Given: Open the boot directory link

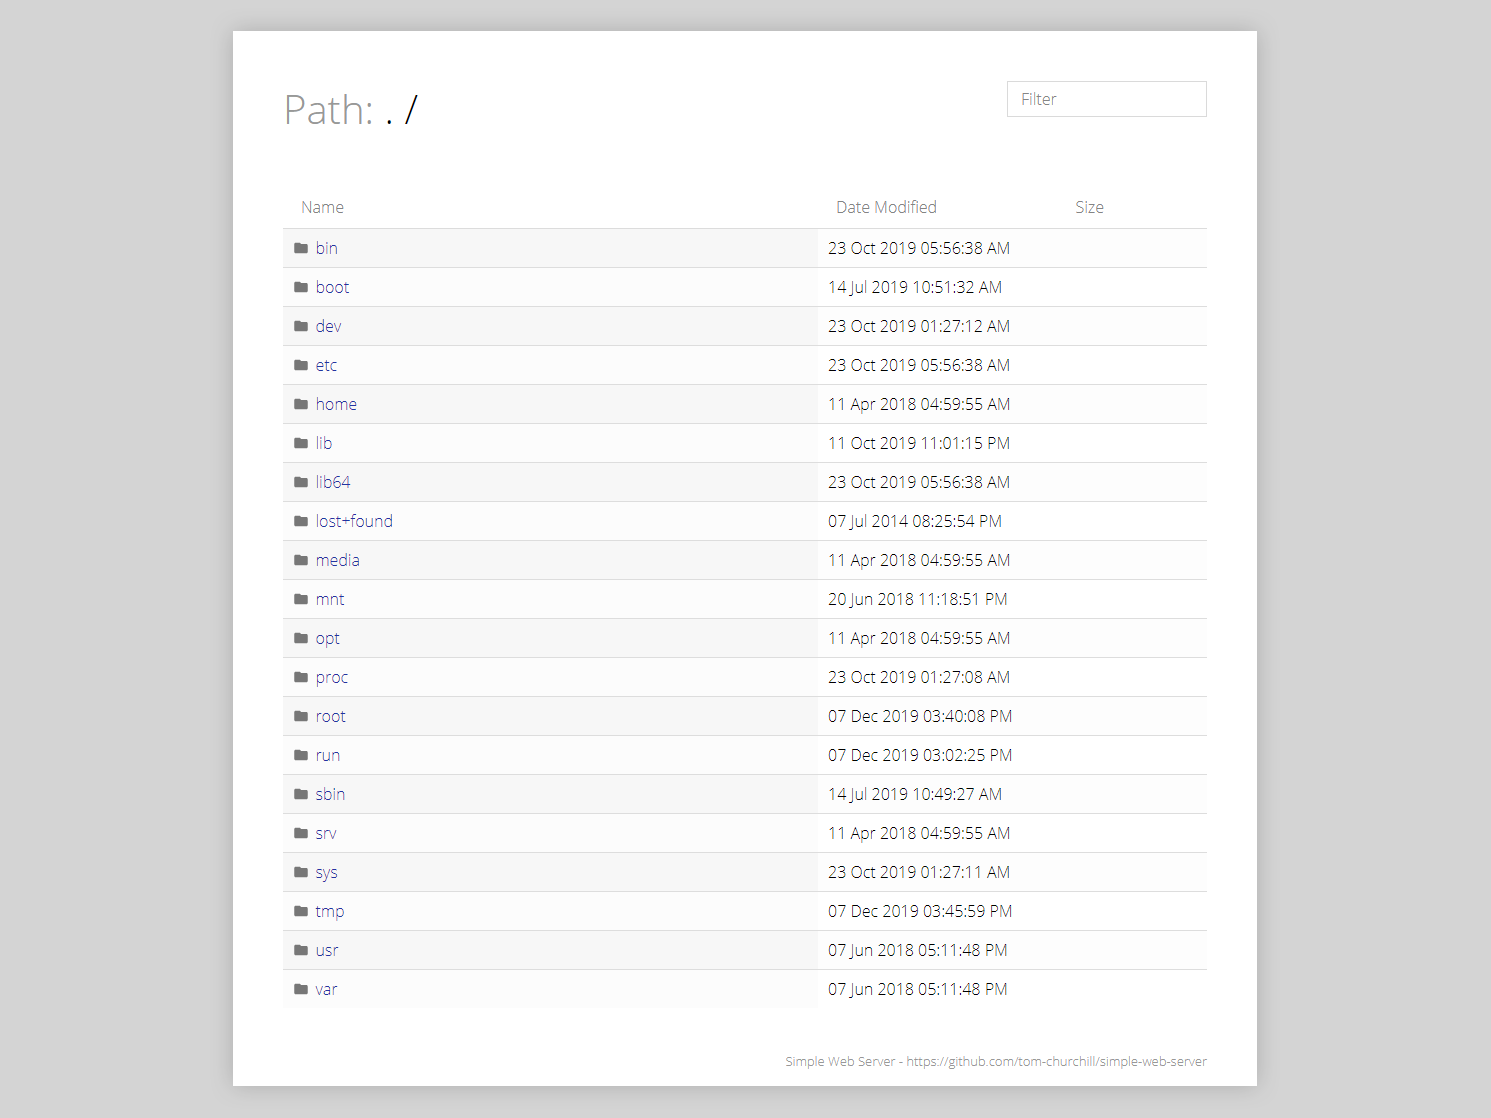Looking at the screenshot, I should (x=332, y=287).
